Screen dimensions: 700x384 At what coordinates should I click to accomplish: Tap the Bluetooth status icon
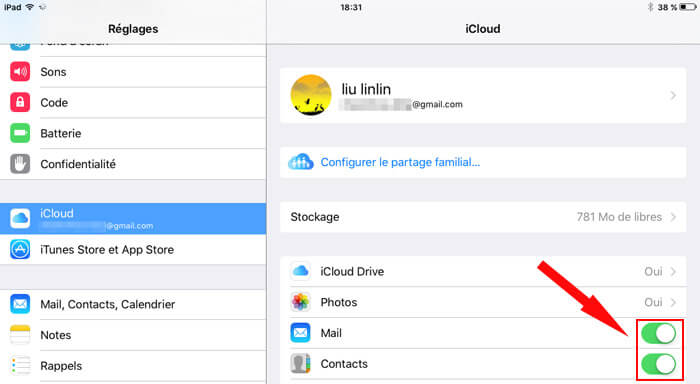(650, 7)
